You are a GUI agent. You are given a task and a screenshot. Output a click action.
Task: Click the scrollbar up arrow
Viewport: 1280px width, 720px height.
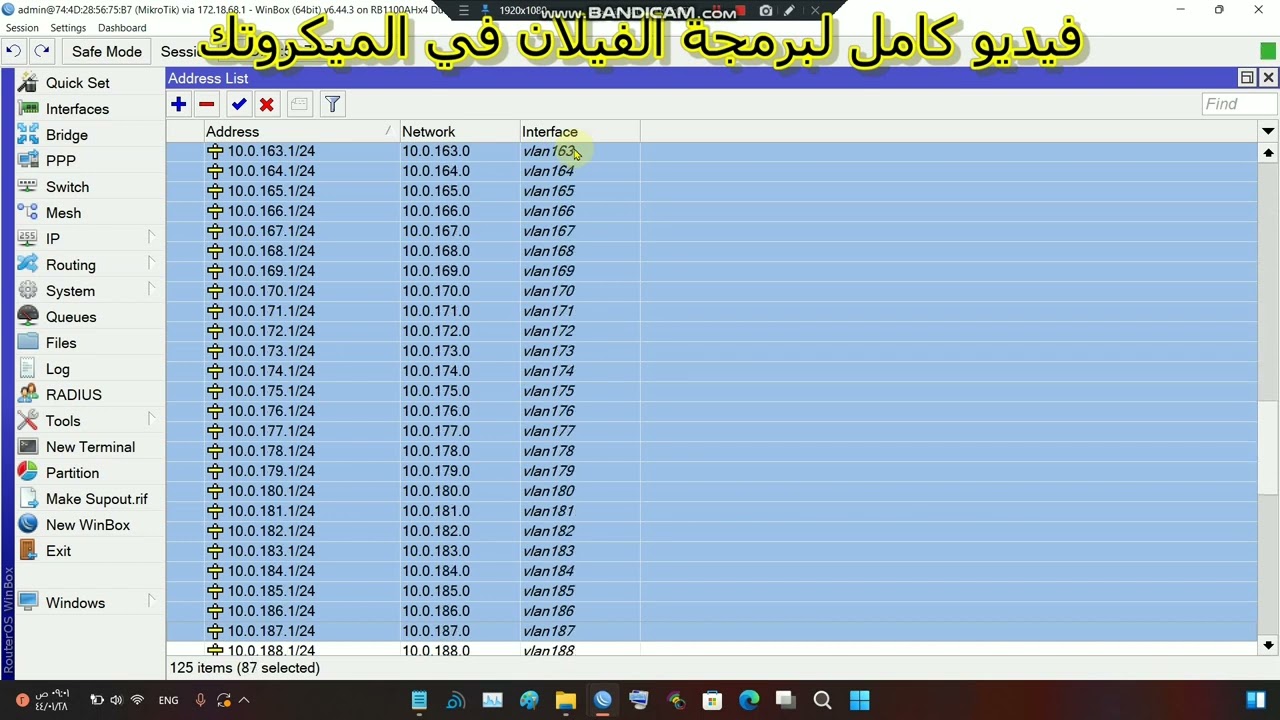(x=1268, y=153)
